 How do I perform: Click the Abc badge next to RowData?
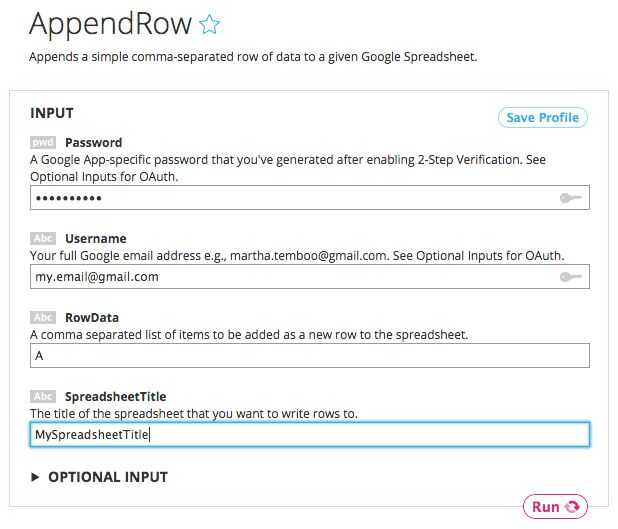(43, 318)
